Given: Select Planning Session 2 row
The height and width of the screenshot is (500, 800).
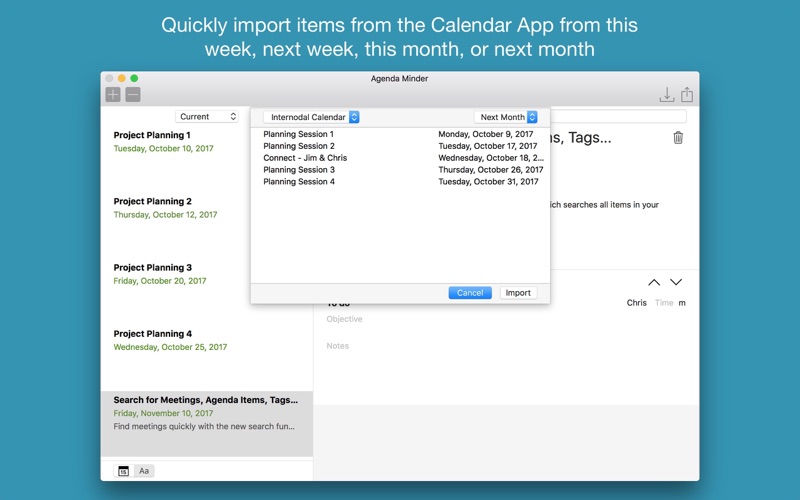Looking at the screenshot, I should [400, 146].
